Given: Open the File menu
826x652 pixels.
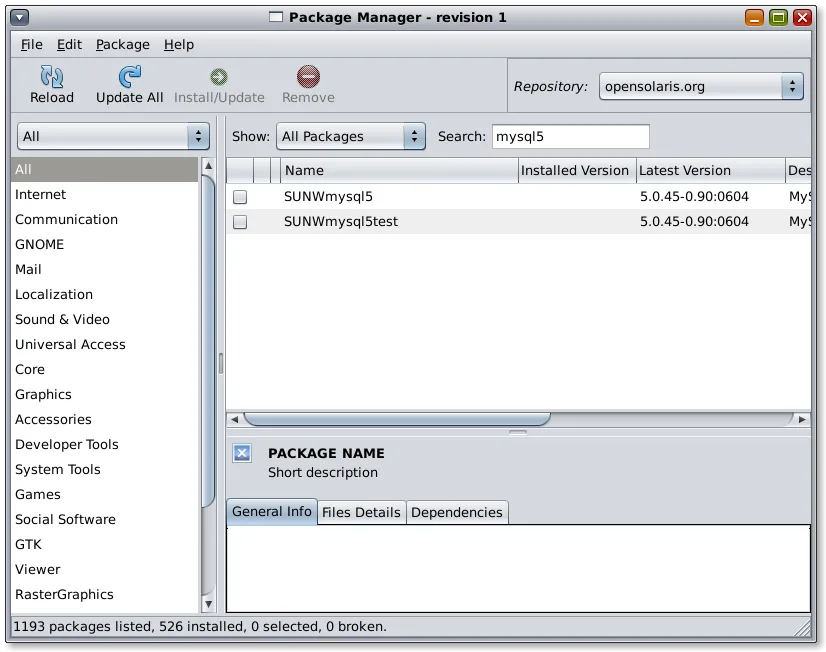Looking at the screenshot, I should point(32,45).
